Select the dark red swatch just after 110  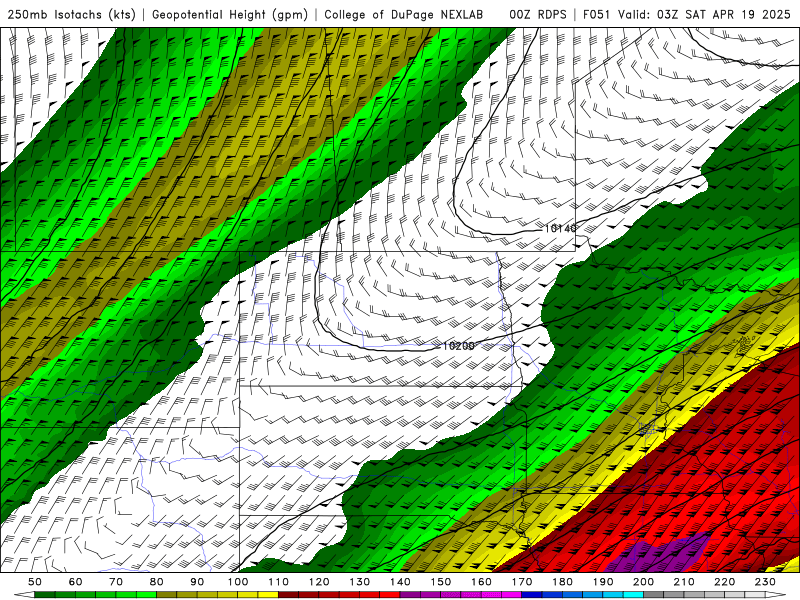tap(289, 595)
